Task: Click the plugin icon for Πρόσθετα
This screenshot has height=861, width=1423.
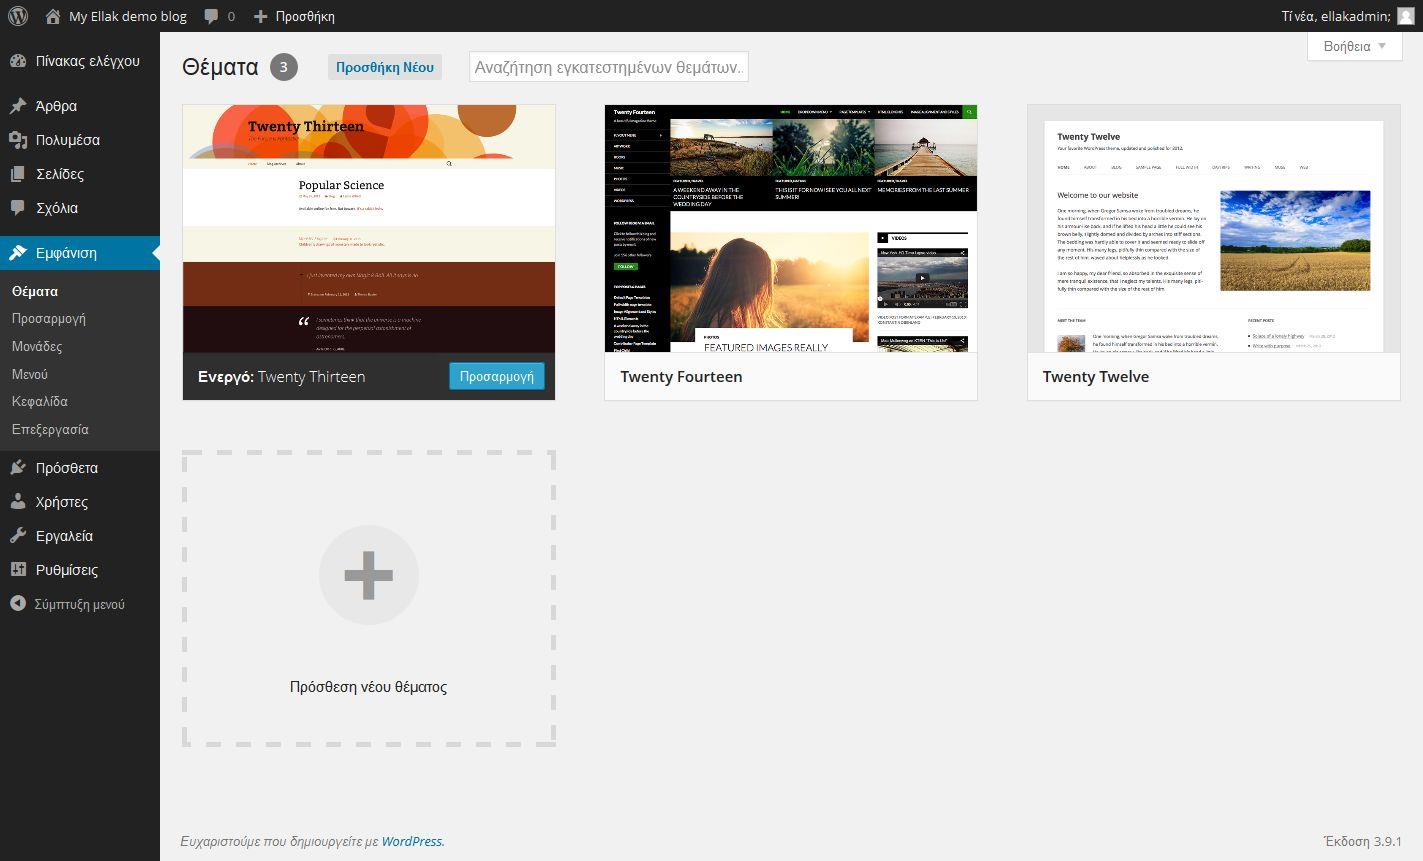Action: point(18,468)
